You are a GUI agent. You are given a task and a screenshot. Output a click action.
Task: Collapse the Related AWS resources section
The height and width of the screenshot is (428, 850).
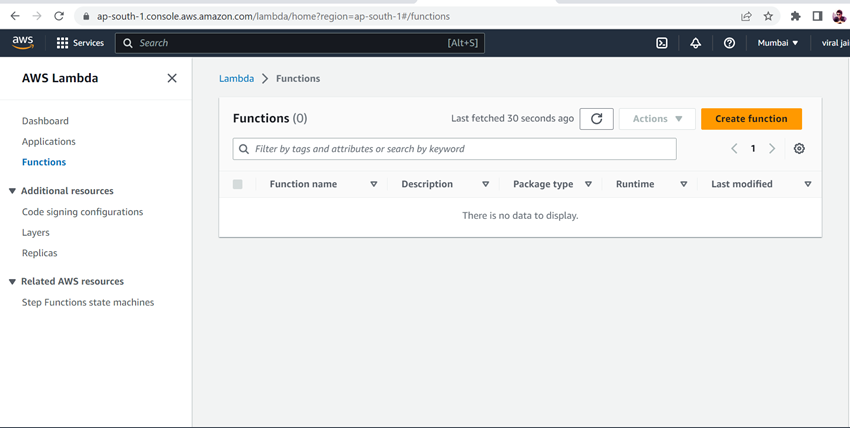[12, 282]
